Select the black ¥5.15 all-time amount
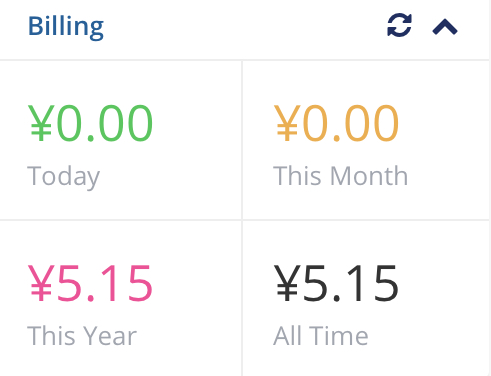 pyautogui.click(x=336, y=283)
